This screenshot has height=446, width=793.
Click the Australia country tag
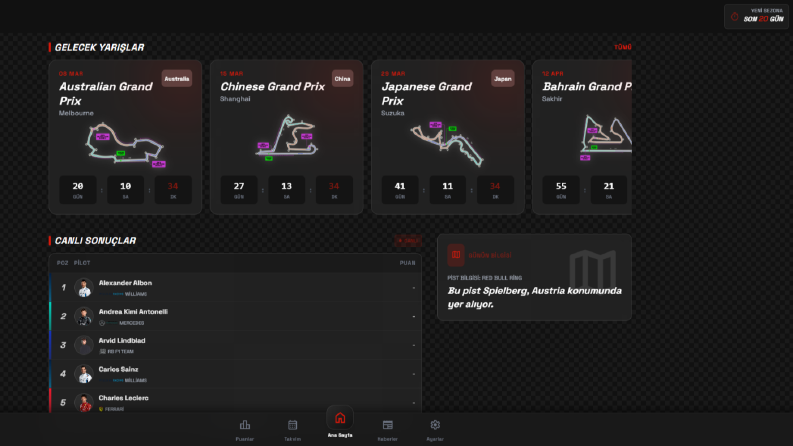[177, 78]
